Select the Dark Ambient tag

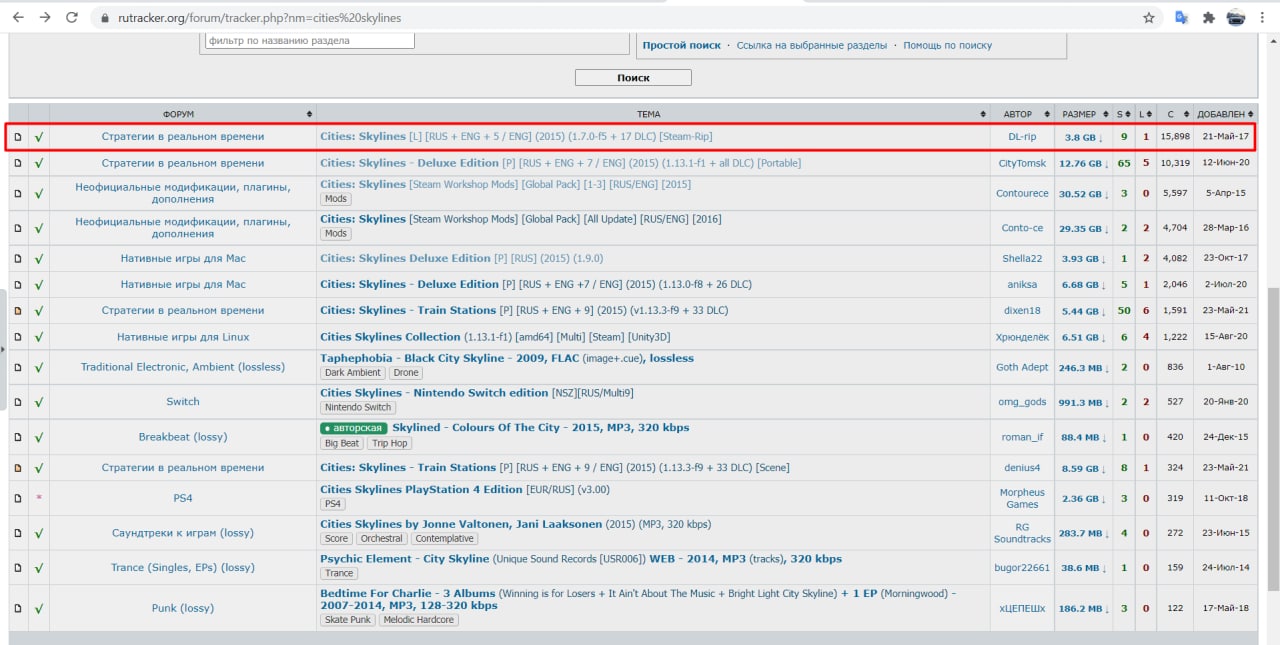click(x=353, y=373)
